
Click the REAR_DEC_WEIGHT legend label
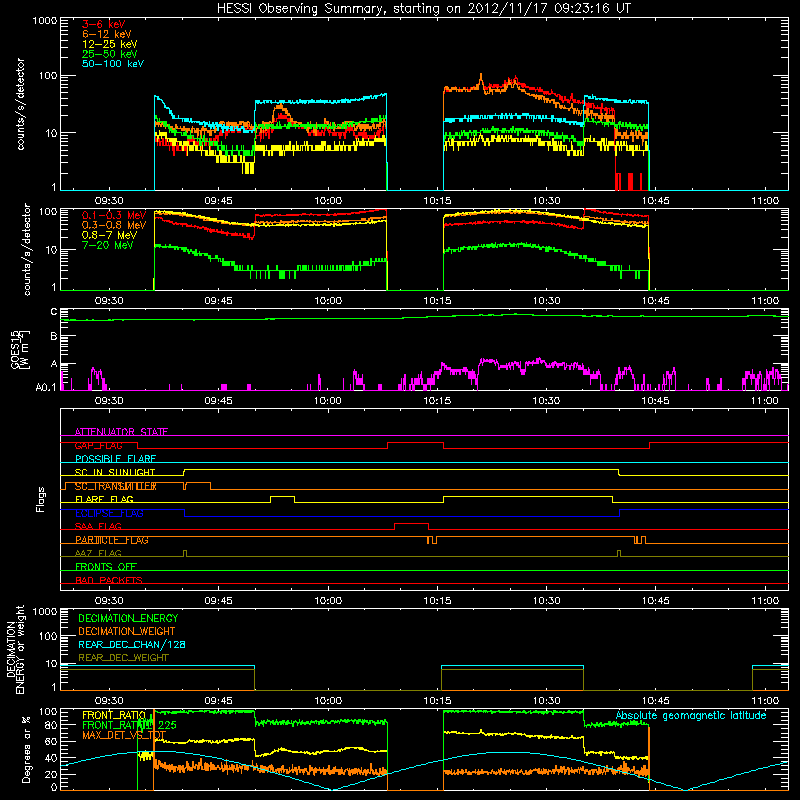point(123,658)
